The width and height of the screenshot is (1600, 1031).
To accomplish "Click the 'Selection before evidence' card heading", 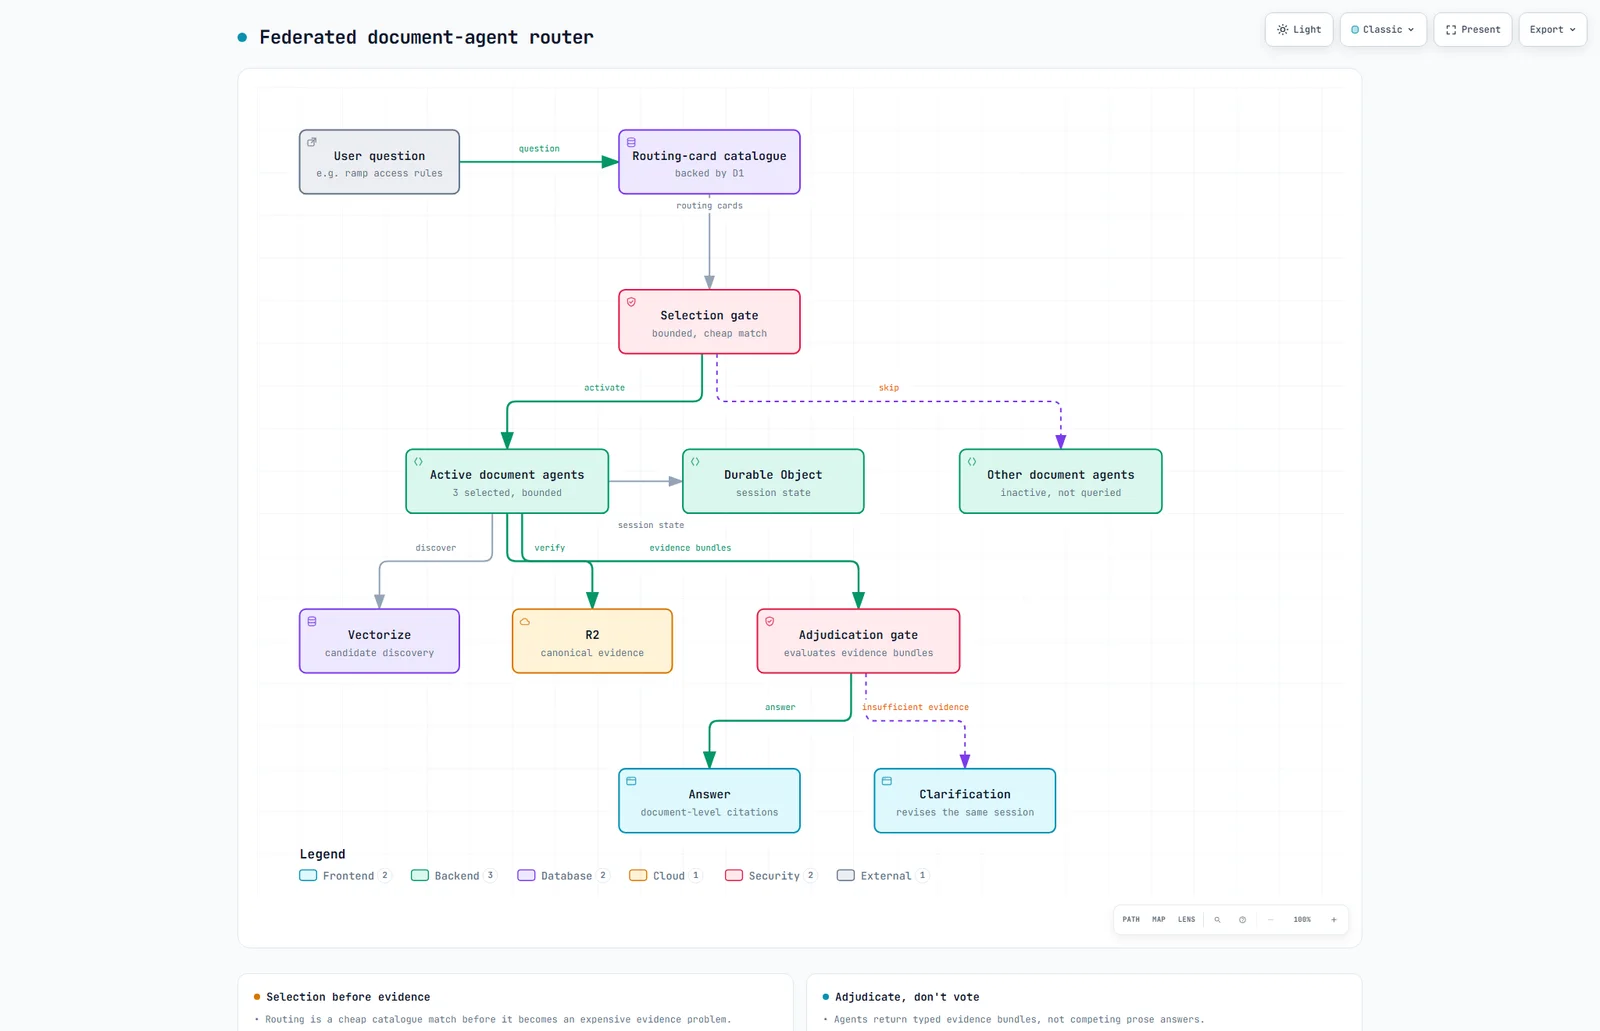I will click(348, 997).
